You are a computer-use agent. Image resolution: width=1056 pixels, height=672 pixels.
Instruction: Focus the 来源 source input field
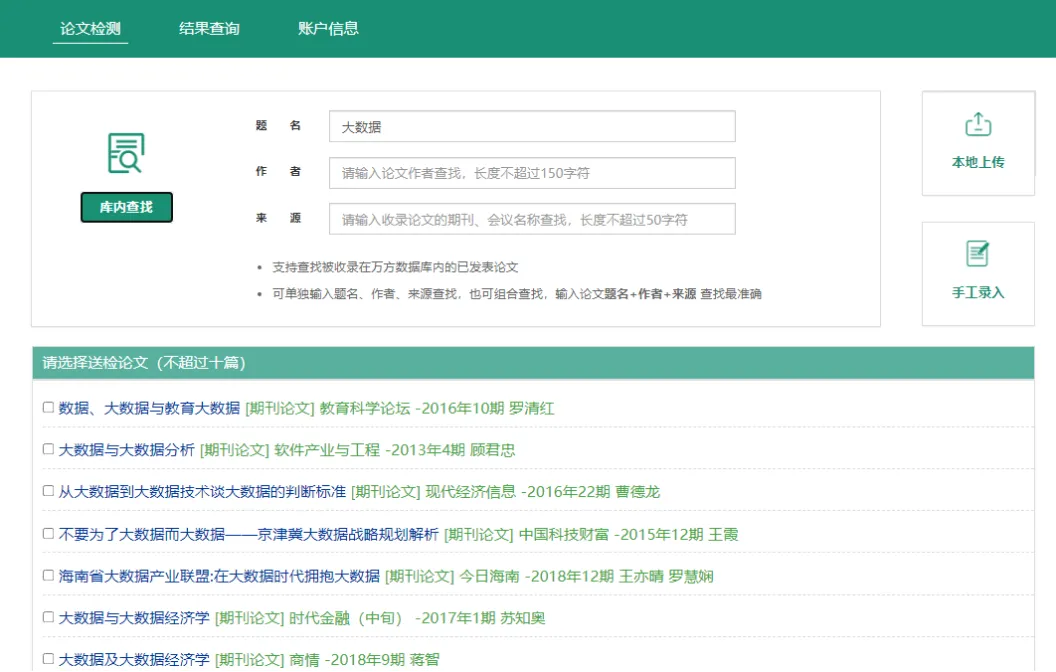pos(531,219)
